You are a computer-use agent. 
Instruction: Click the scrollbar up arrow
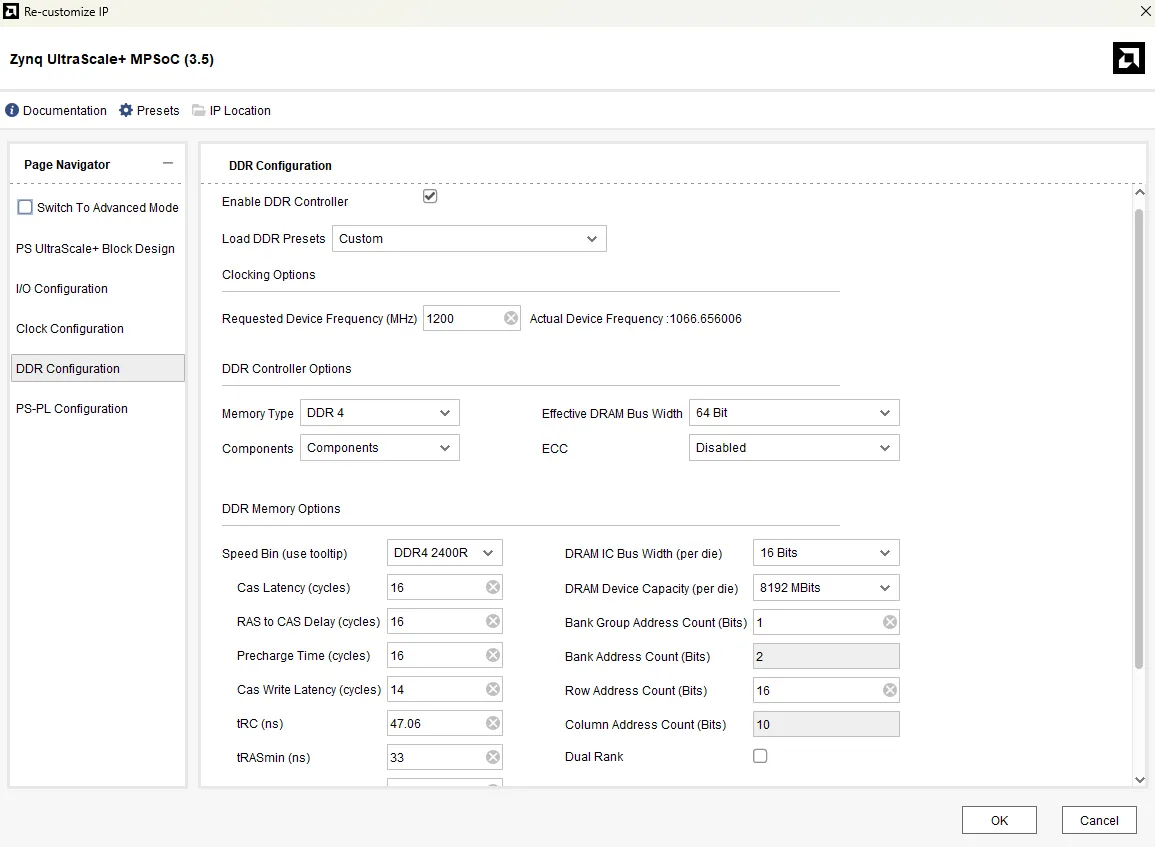coord(1140,192)
